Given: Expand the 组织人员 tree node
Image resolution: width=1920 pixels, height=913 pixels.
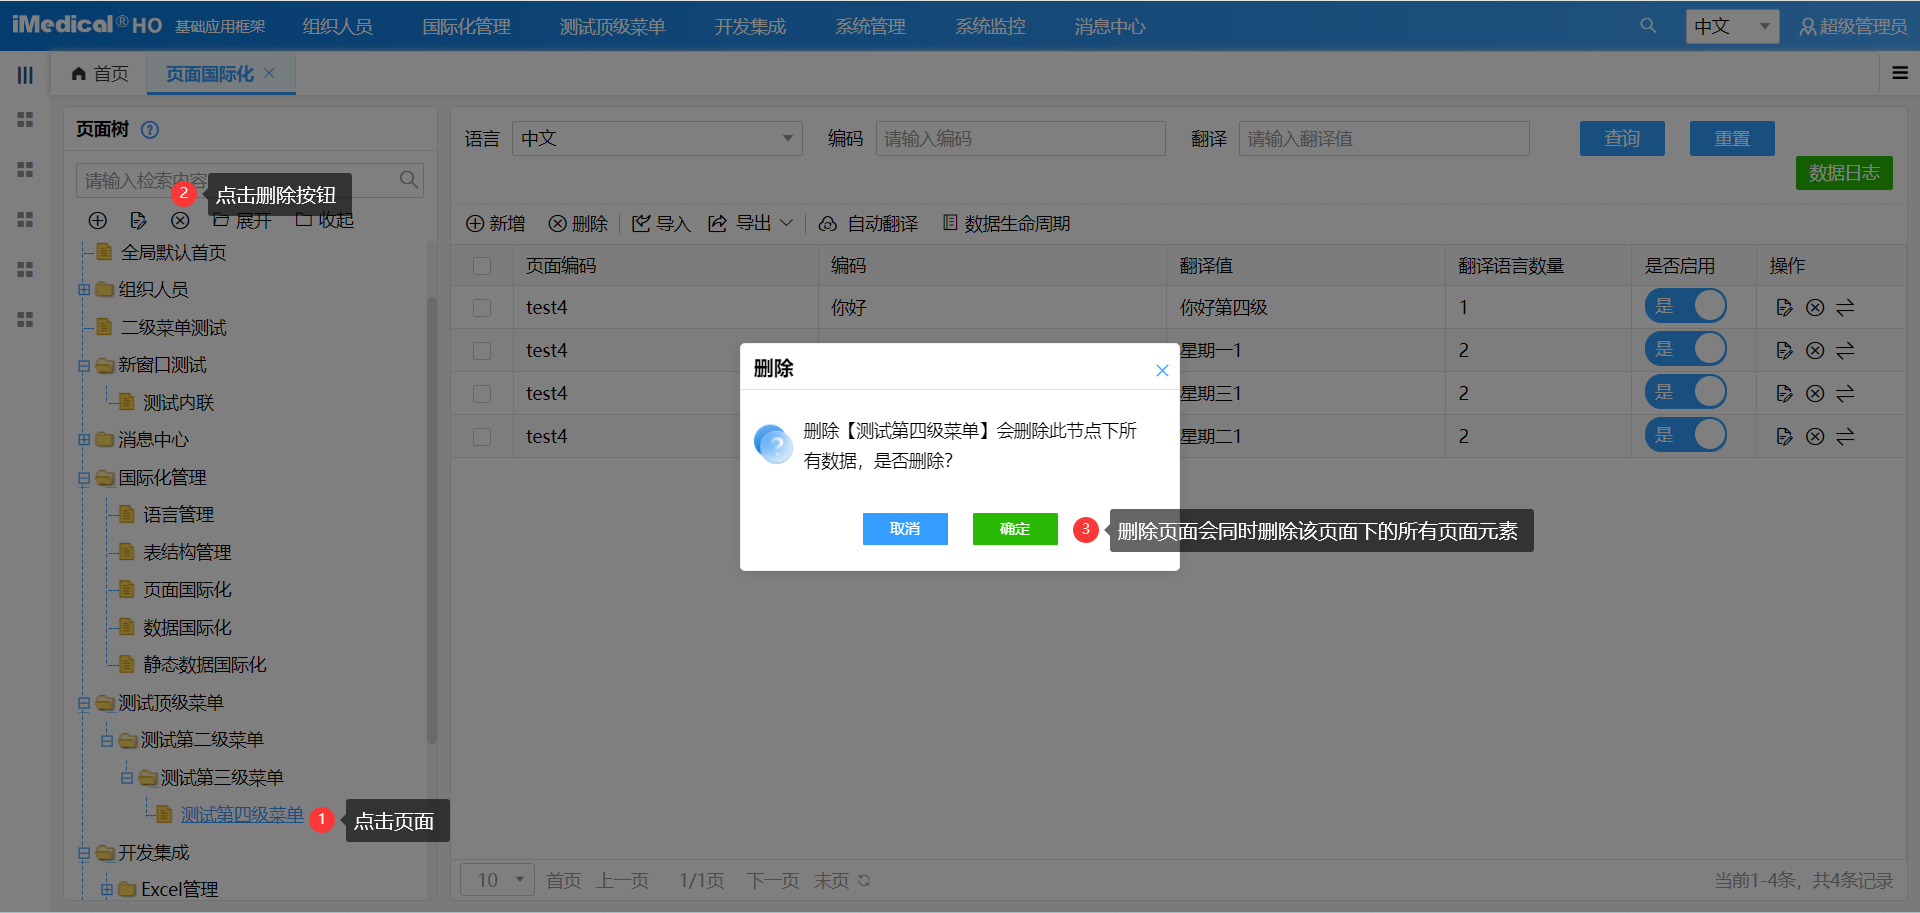Looking at the screenshot, I should 84,290.
